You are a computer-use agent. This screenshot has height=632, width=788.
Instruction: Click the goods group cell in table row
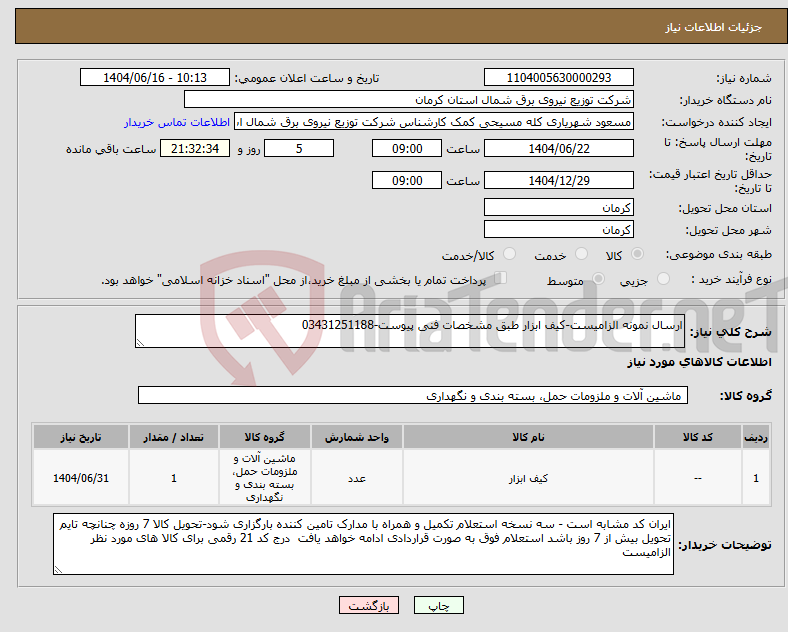click(x=265, y=478)
